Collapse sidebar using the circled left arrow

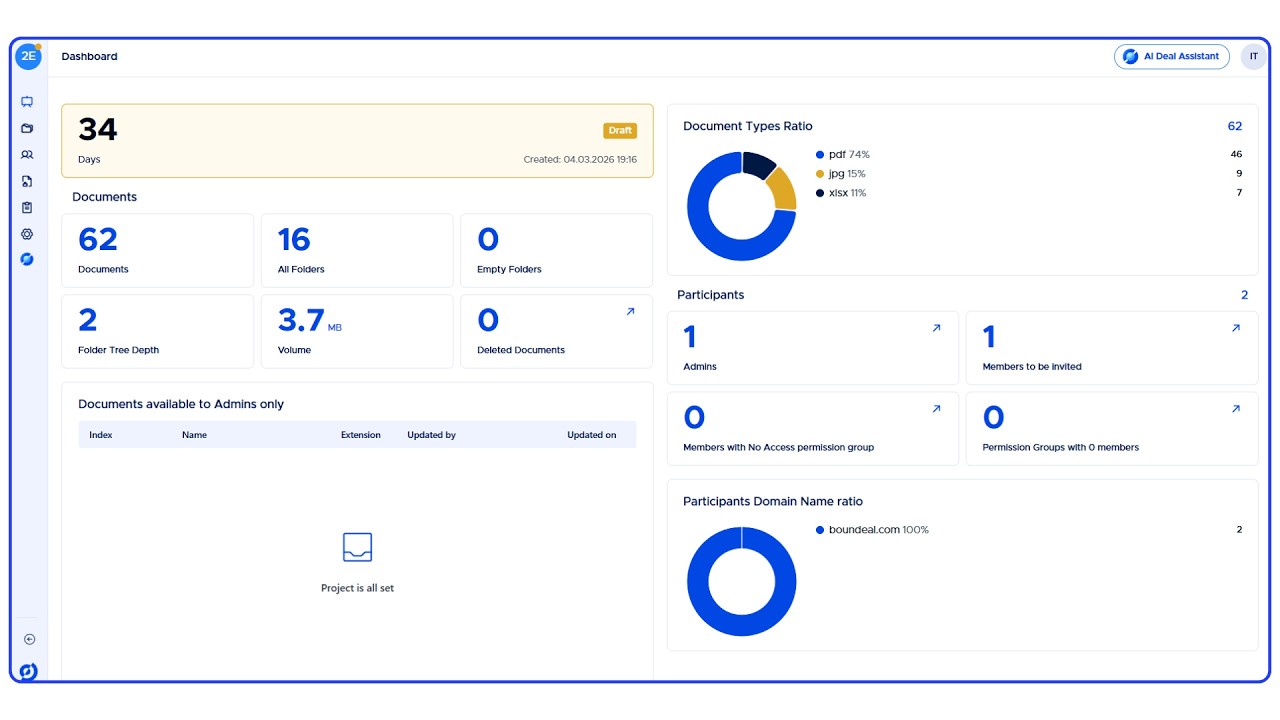[29, 639]
